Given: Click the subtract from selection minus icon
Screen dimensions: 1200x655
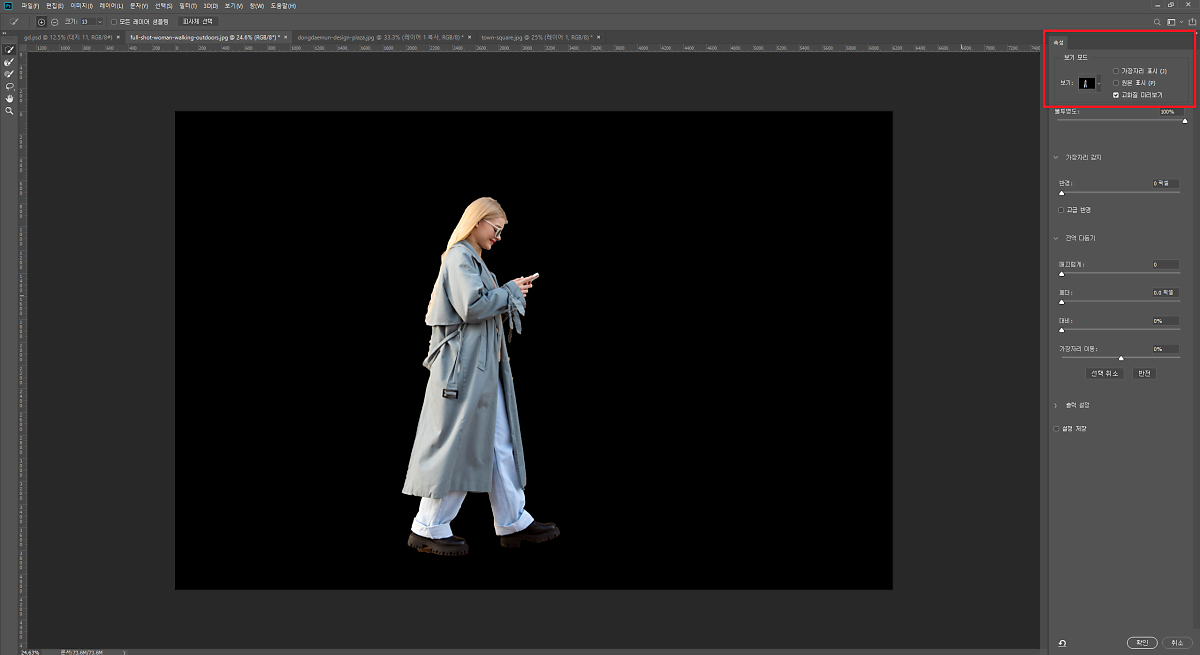Looking at the screenshot, I should pos(54,21).
